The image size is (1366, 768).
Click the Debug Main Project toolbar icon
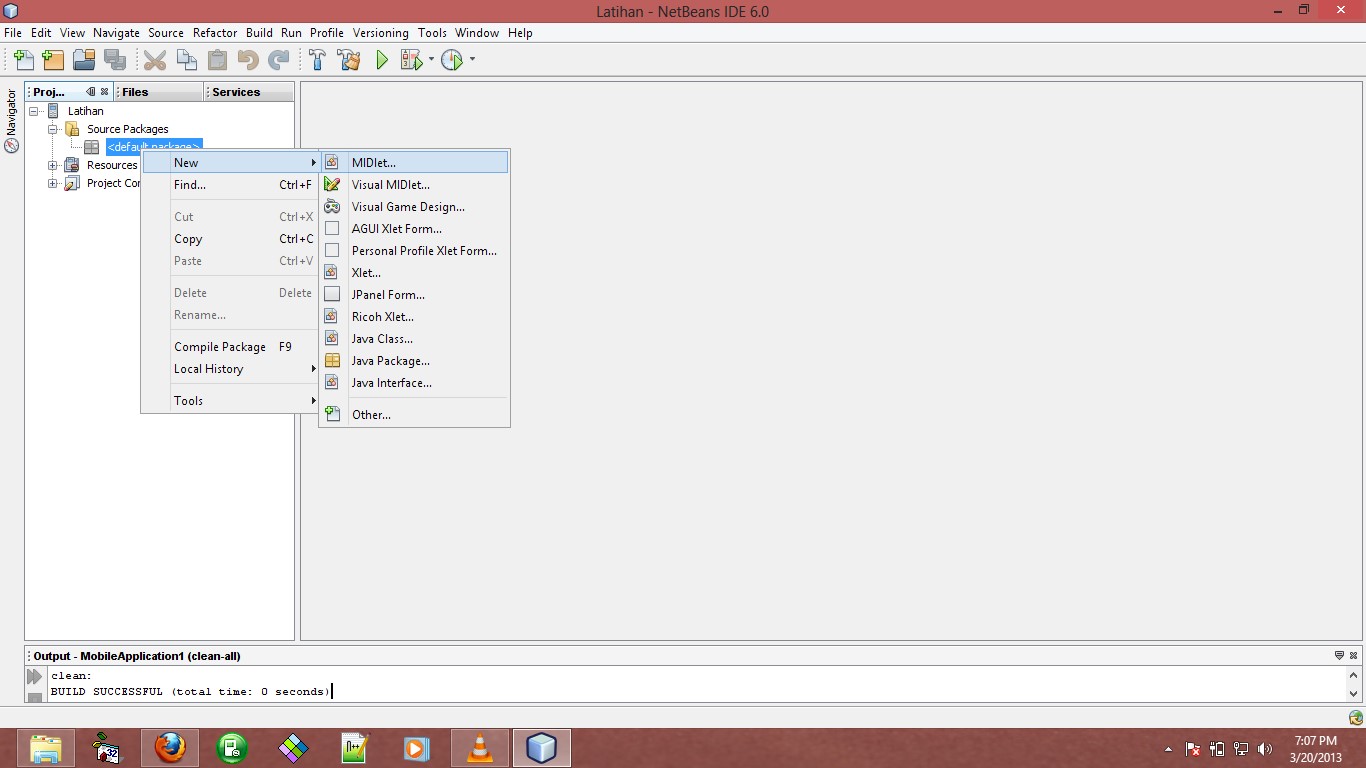(x=411, y=60)
